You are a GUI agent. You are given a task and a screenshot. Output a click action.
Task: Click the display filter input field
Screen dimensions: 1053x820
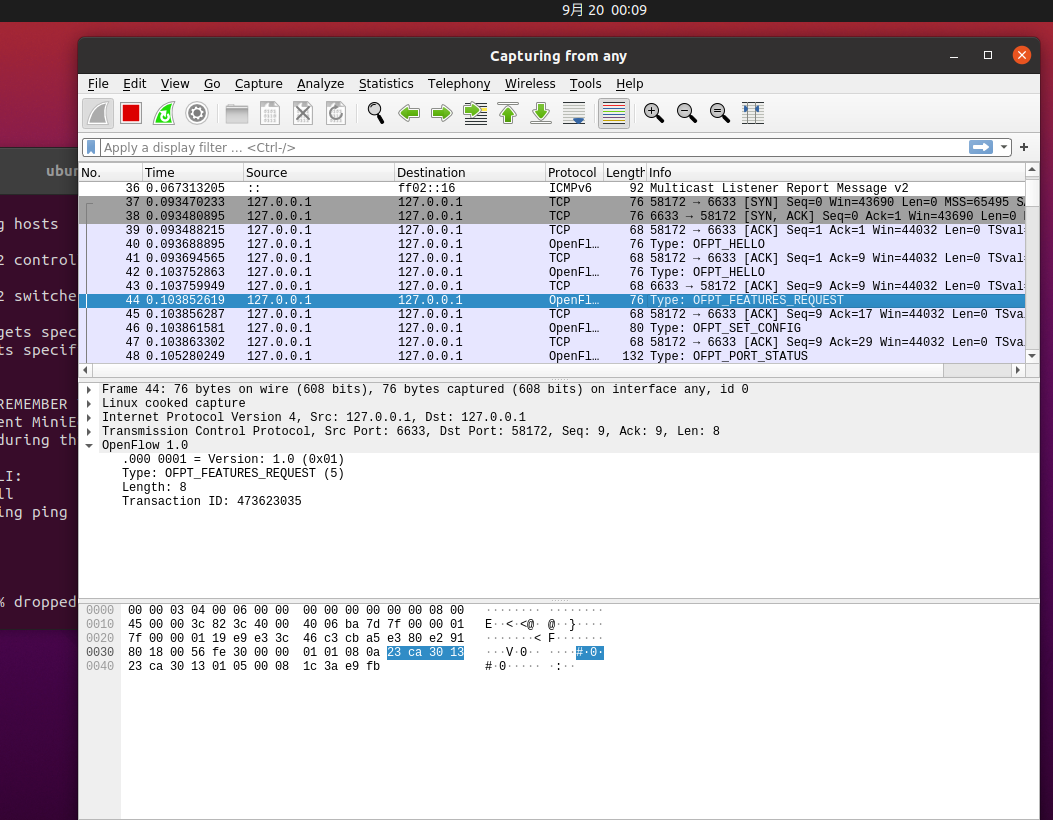click(x=534, y=147)
